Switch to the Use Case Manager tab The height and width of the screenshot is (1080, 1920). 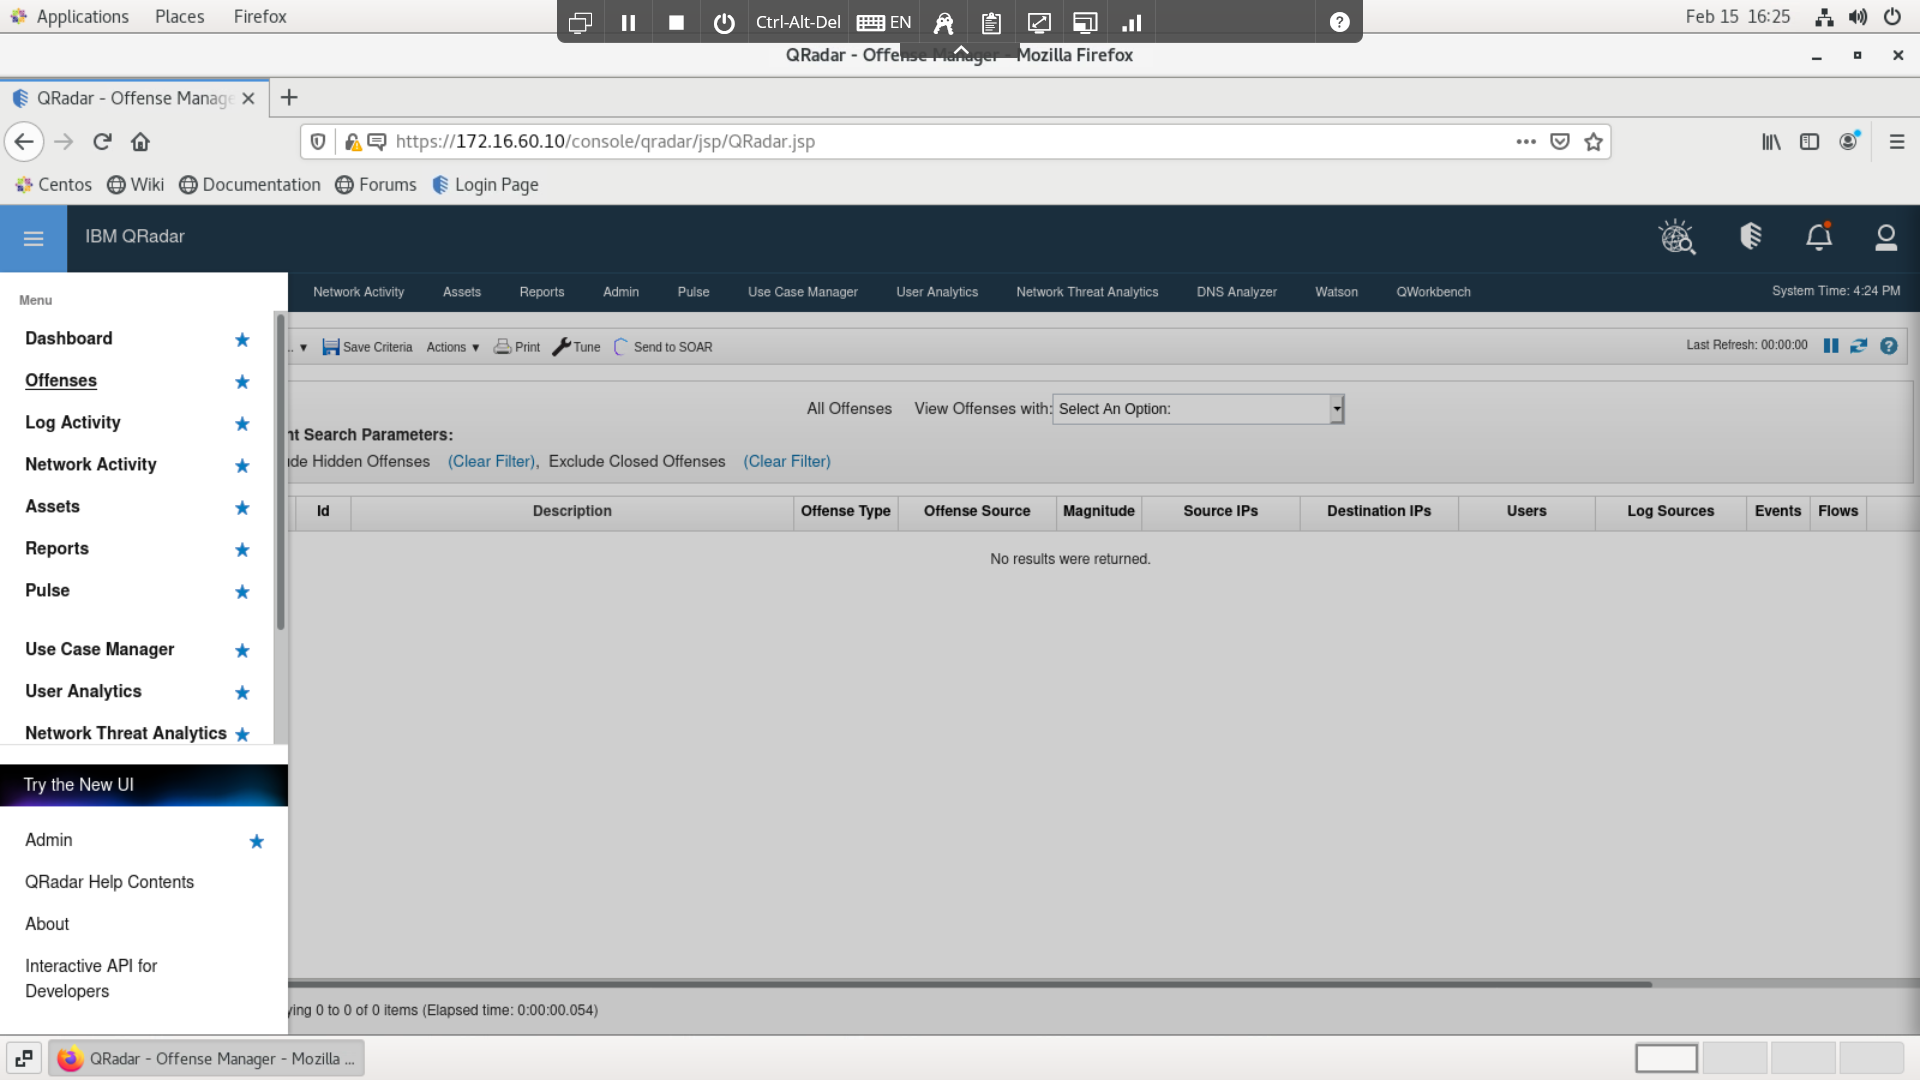802,292
